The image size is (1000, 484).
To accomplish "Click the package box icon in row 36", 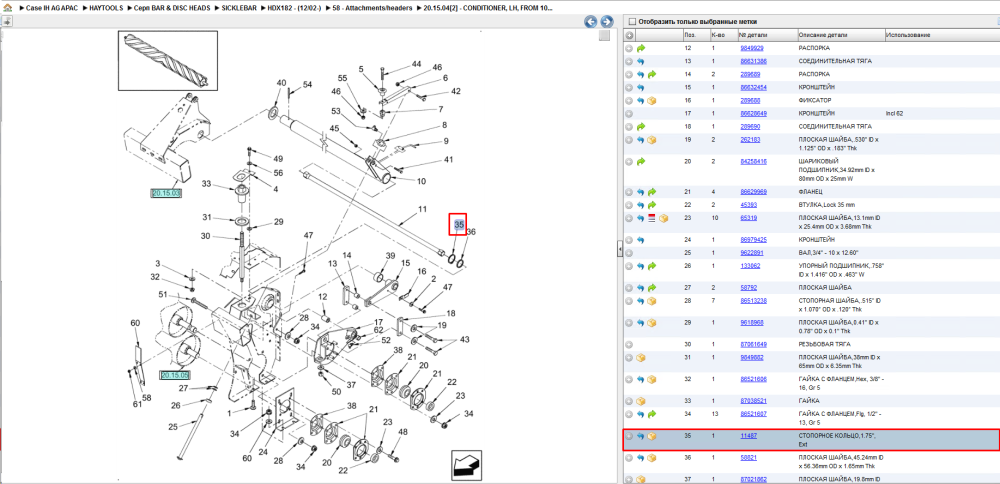I will point(652,458).
